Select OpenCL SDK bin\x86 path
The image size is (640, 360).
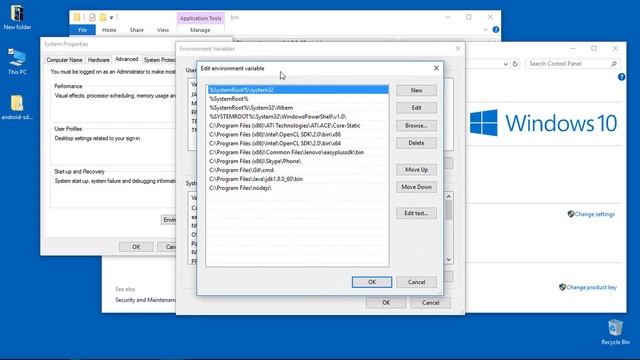(298, 134)
